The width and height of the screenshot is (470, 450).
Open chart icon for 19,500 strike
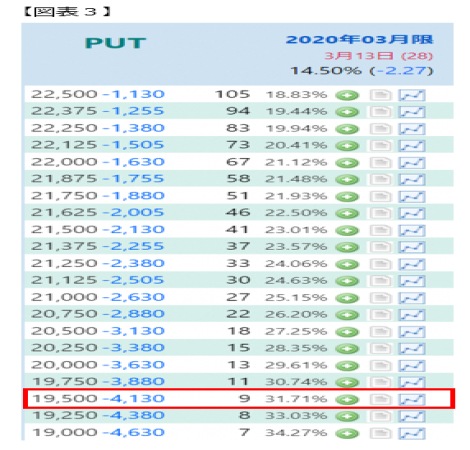tap(412, 399)
